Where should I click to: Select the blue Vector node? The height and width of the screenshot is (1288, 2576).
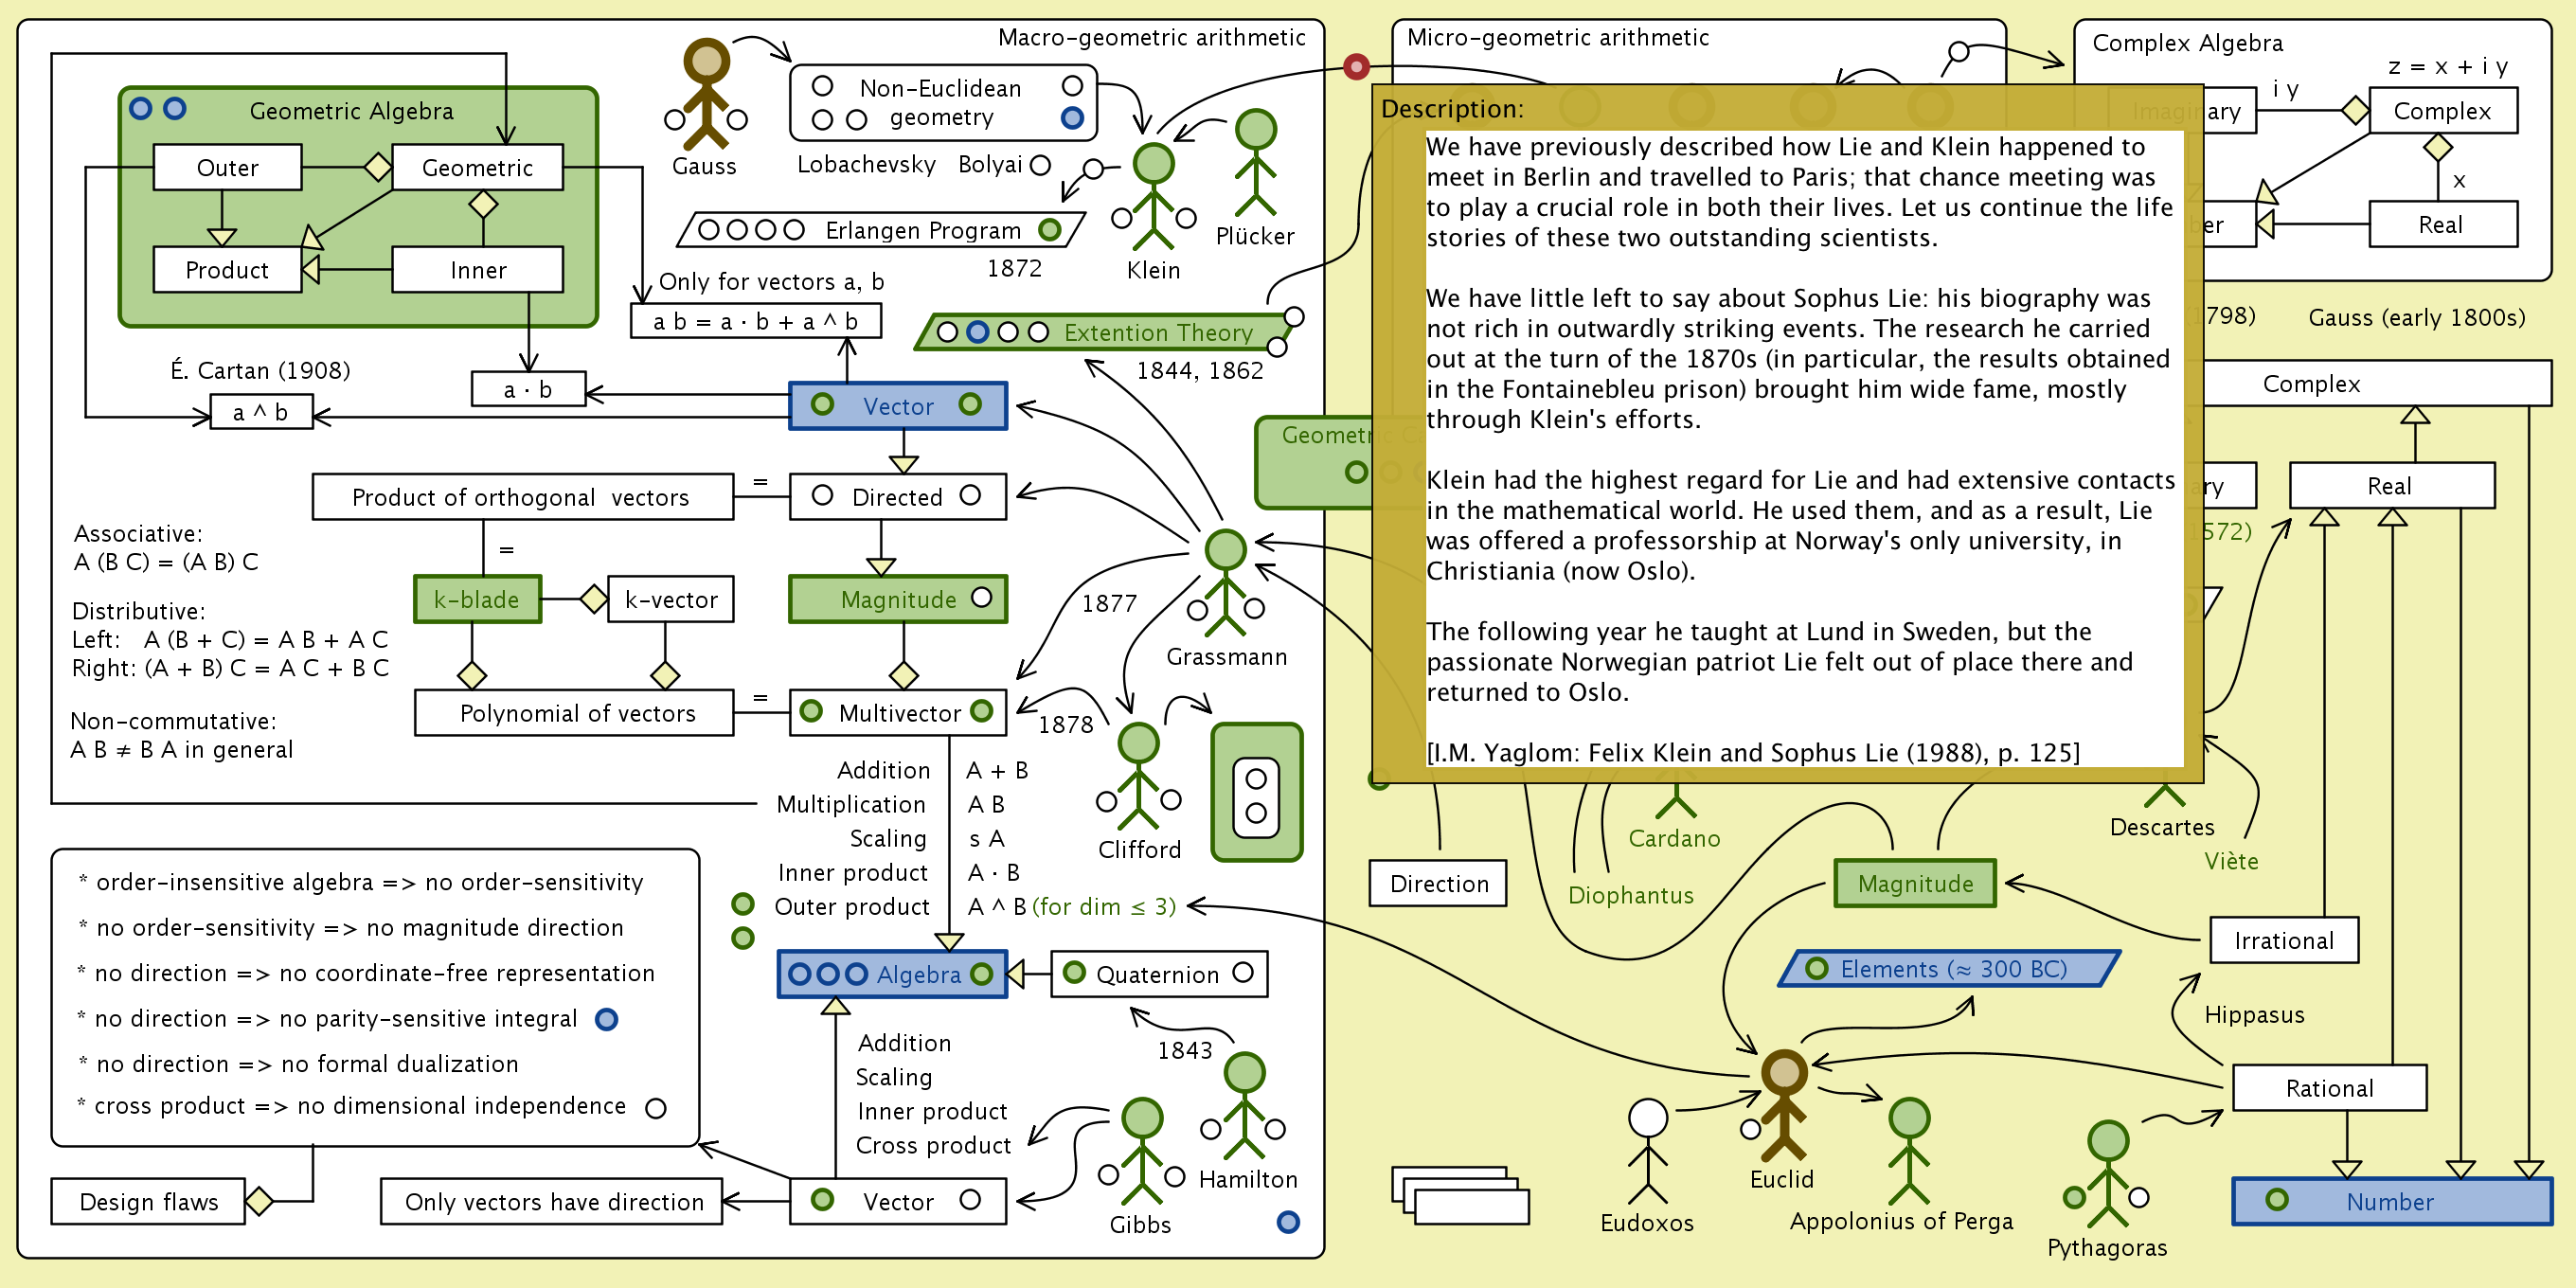(897, 406)
